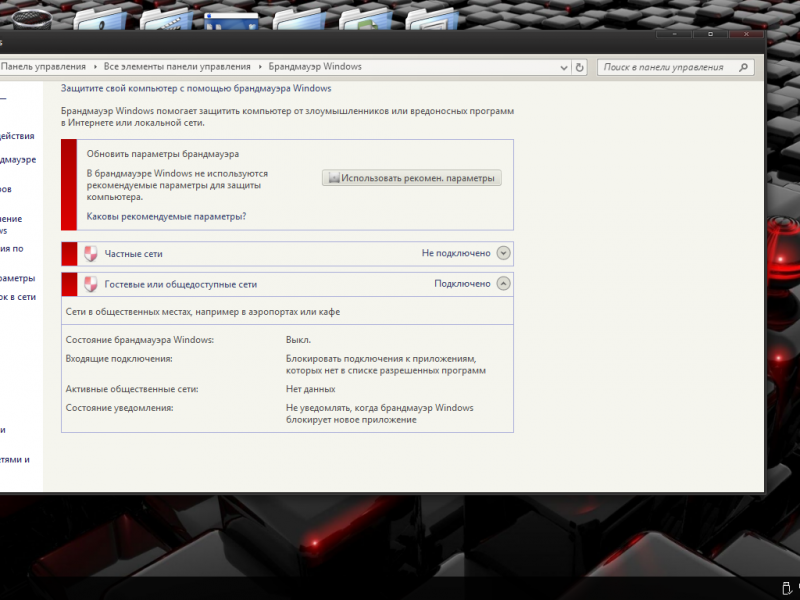This screenshot has width=800, height=600.
Task: Open Каковы рекомендуемые параметры? link
Action: [x=166, y=216]
